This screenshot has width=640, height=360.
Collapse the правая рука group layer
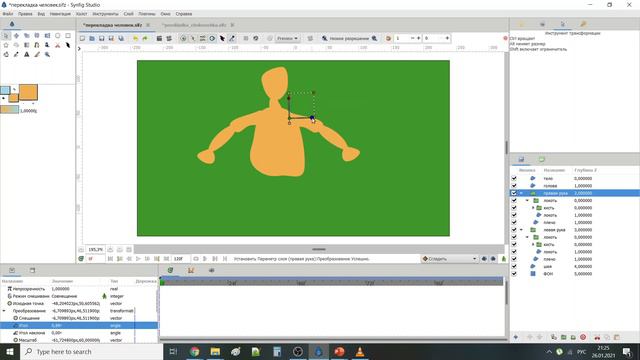coord(521,193)
